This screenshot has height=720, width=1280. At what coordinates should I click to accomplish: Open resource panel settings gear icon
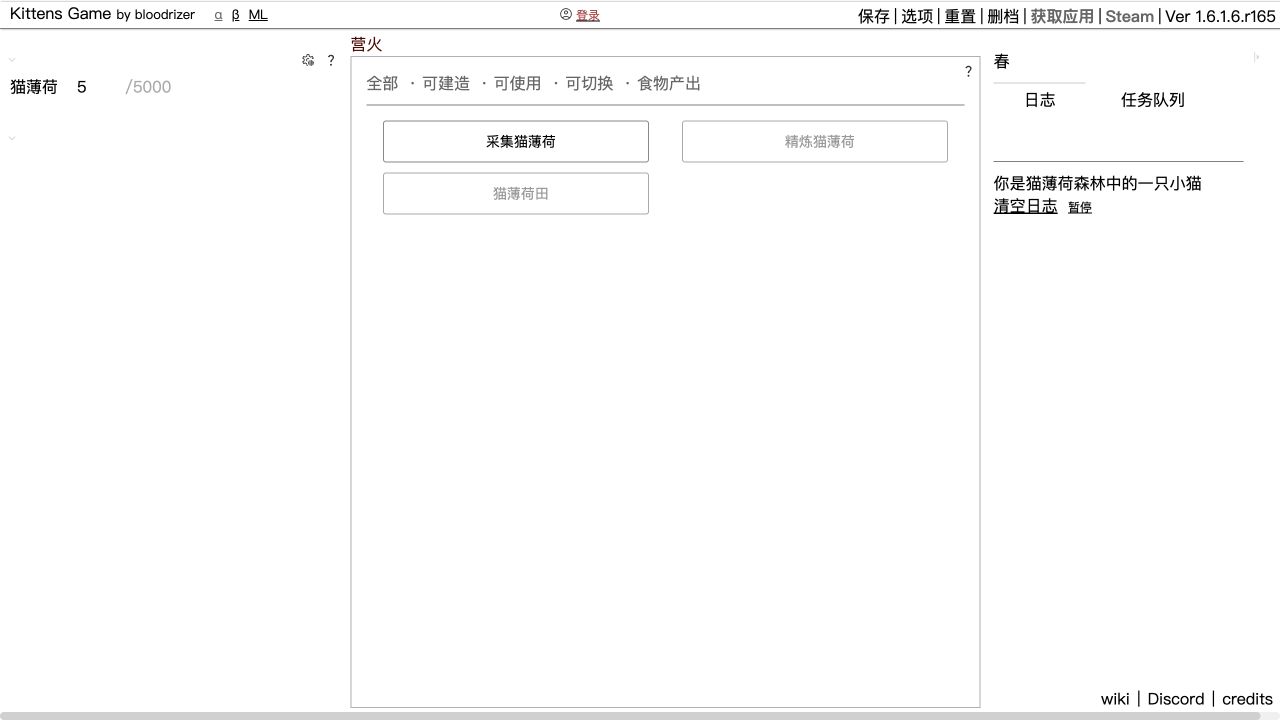[308, 60]
